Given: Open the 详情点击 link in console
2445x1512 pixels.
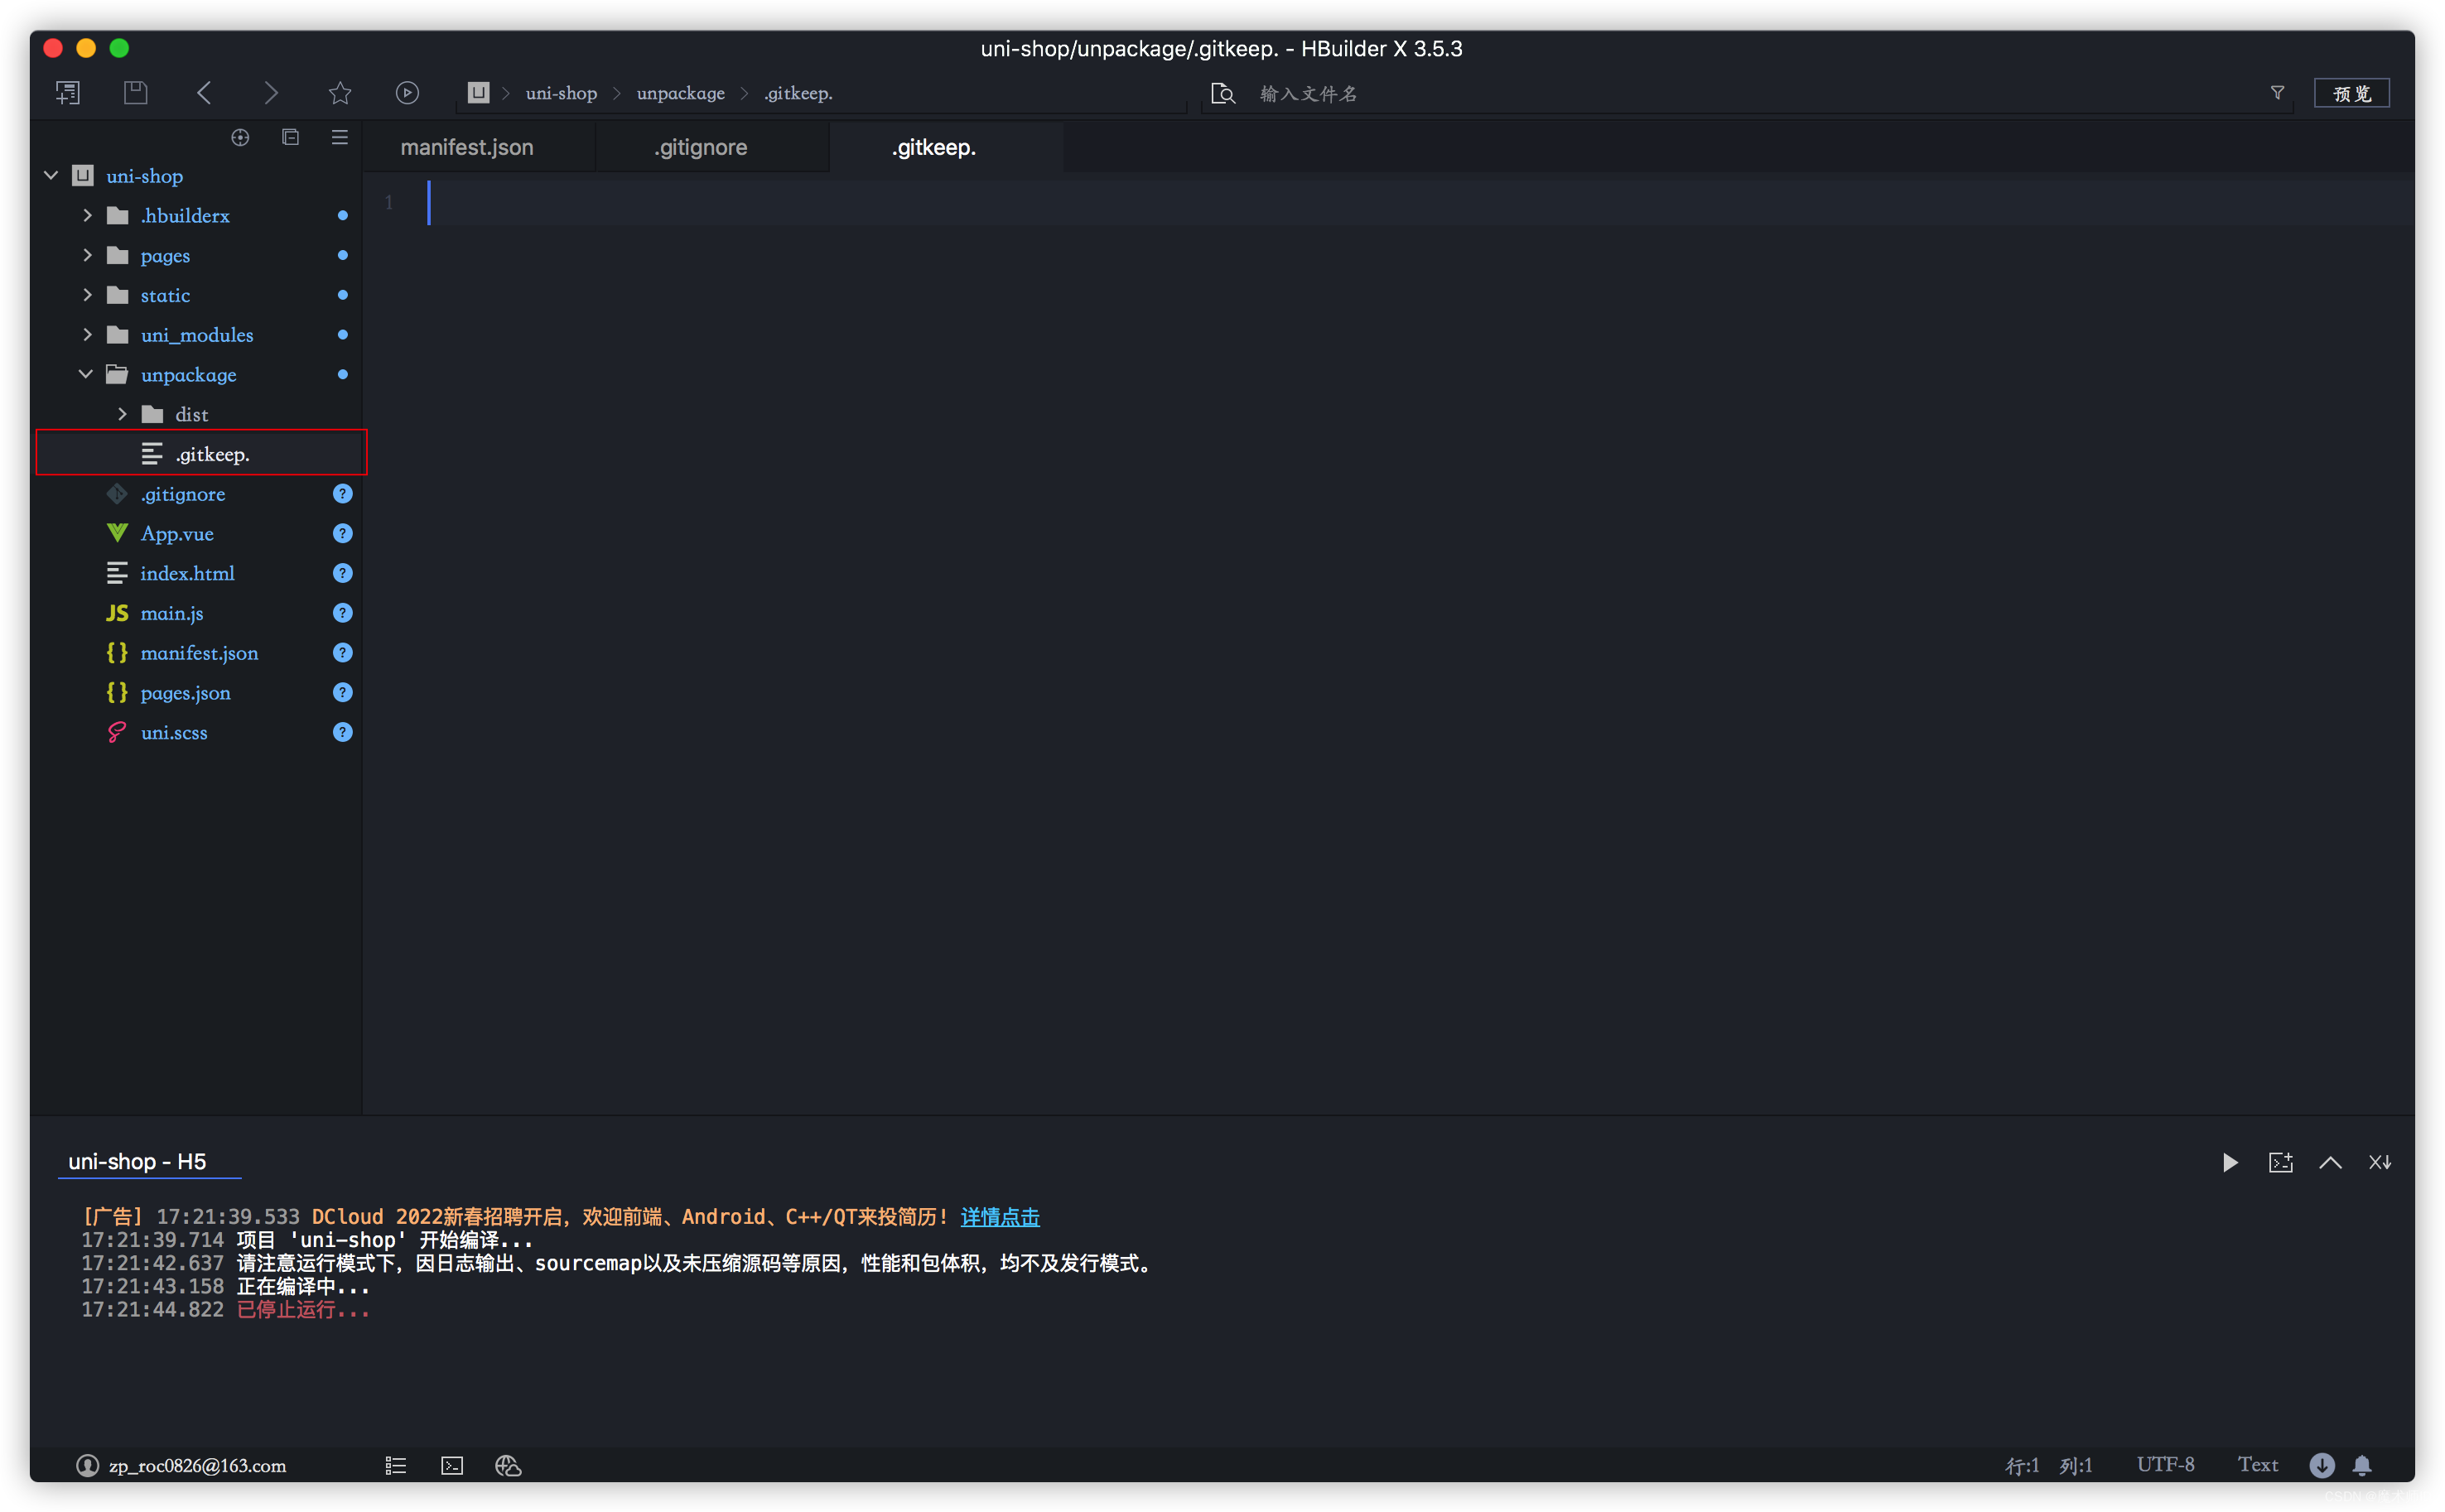Looking at the screenshot, I should point(1000,1217).
